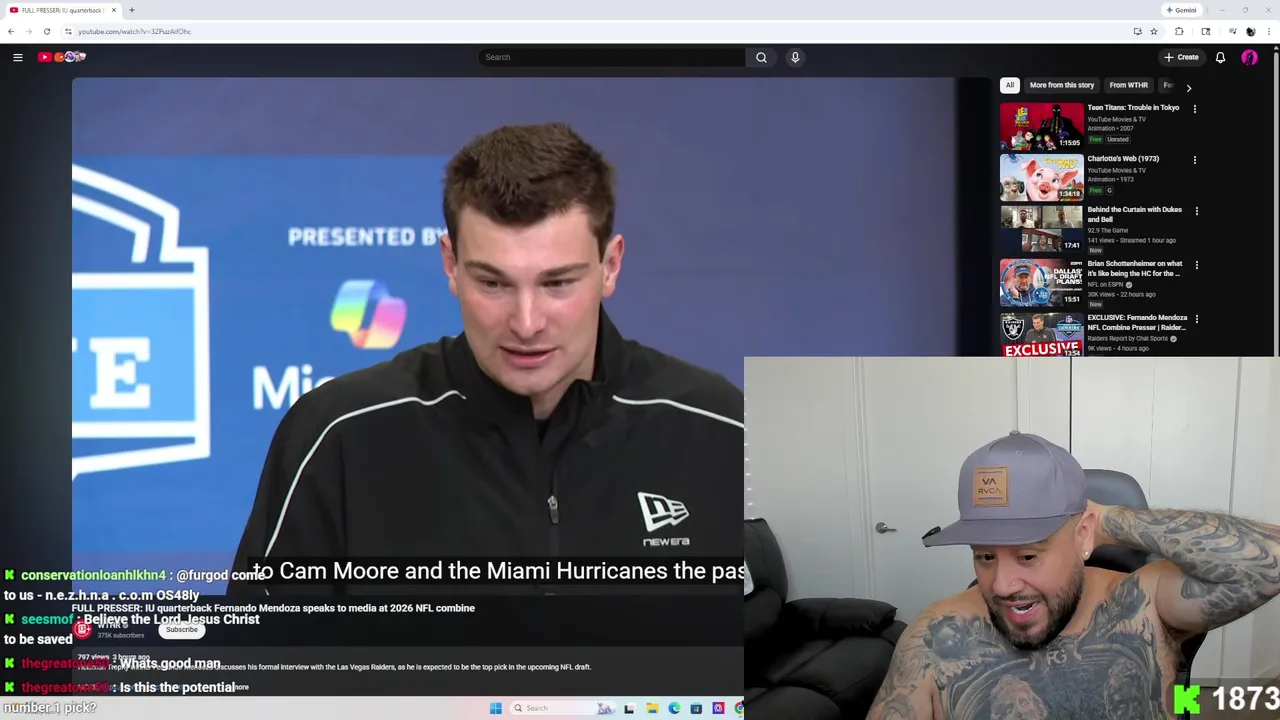Close the FULL PRESSER browser tab
The image size is (1280, 720).
(x=114, y=10)
